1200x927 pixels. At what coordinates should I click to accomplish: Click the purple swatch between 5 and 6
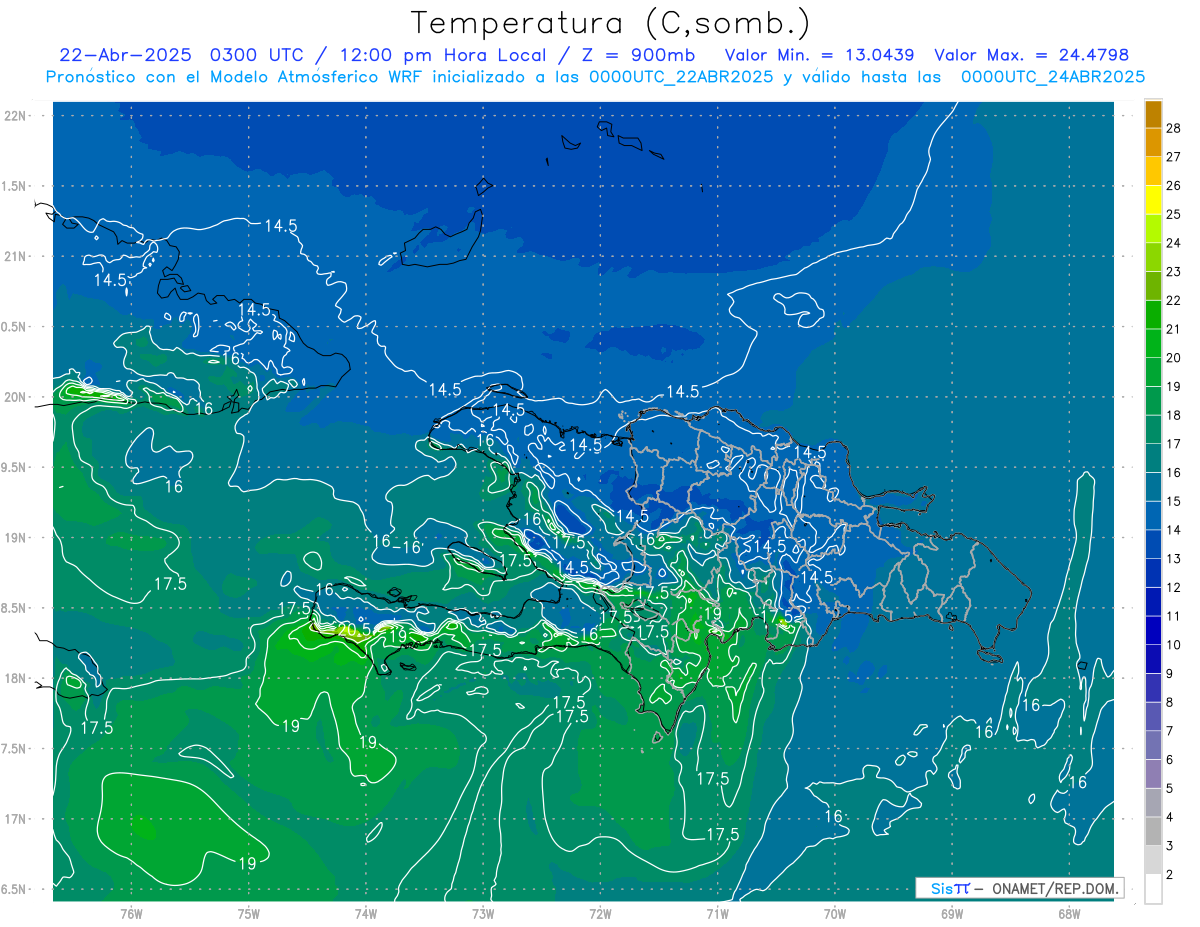click(1153, 774)
